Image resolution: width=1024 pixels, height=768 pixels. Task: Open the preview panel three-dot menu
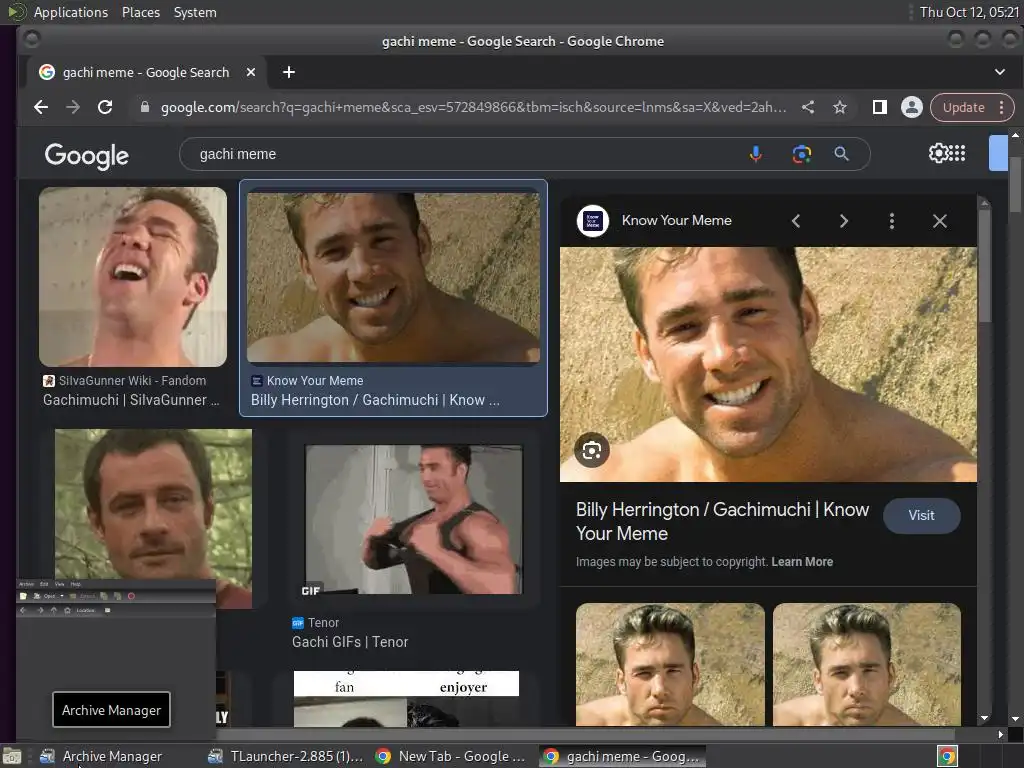click(x=891, y=221)
